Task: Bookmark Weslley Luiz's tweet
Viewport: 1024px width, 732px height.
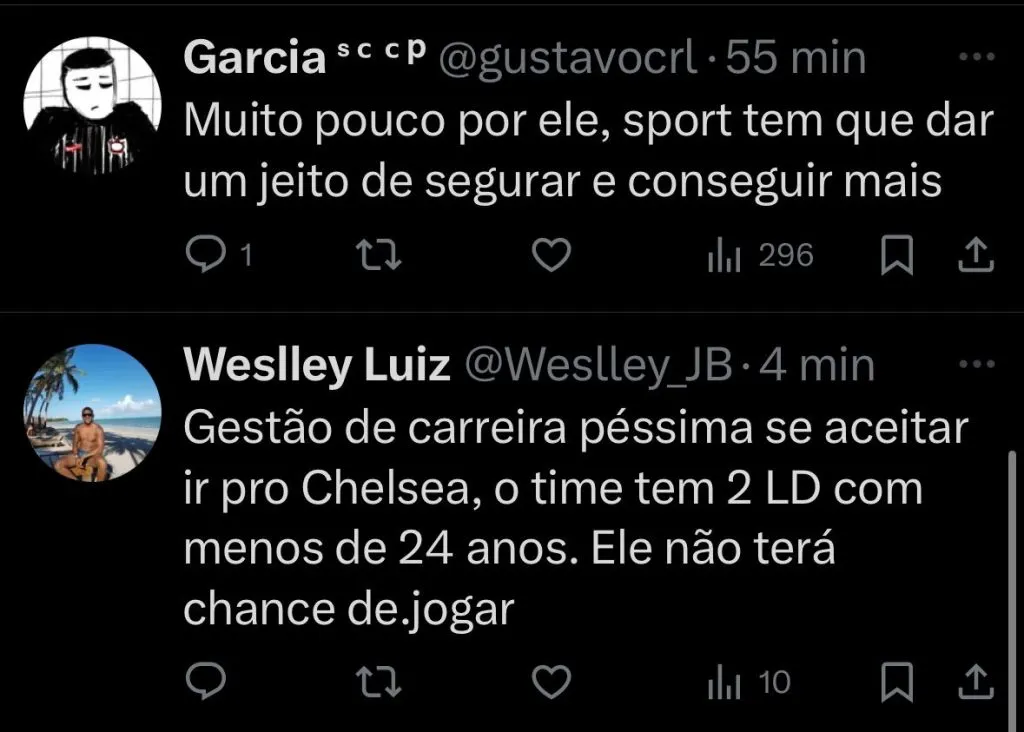Action: pos(897,683)
